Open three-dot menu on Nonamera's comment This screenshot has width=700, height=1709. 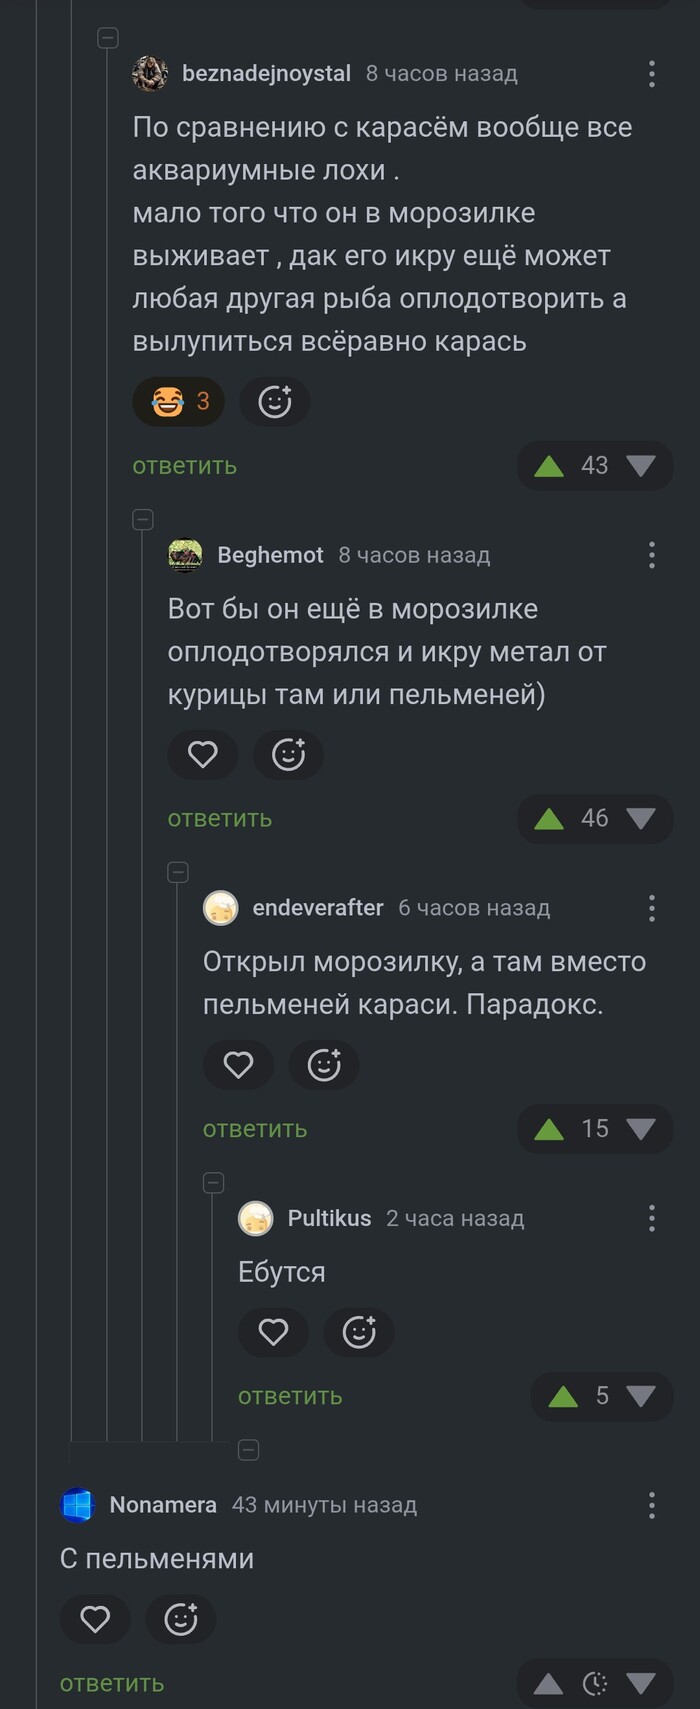pos(652,1505)
